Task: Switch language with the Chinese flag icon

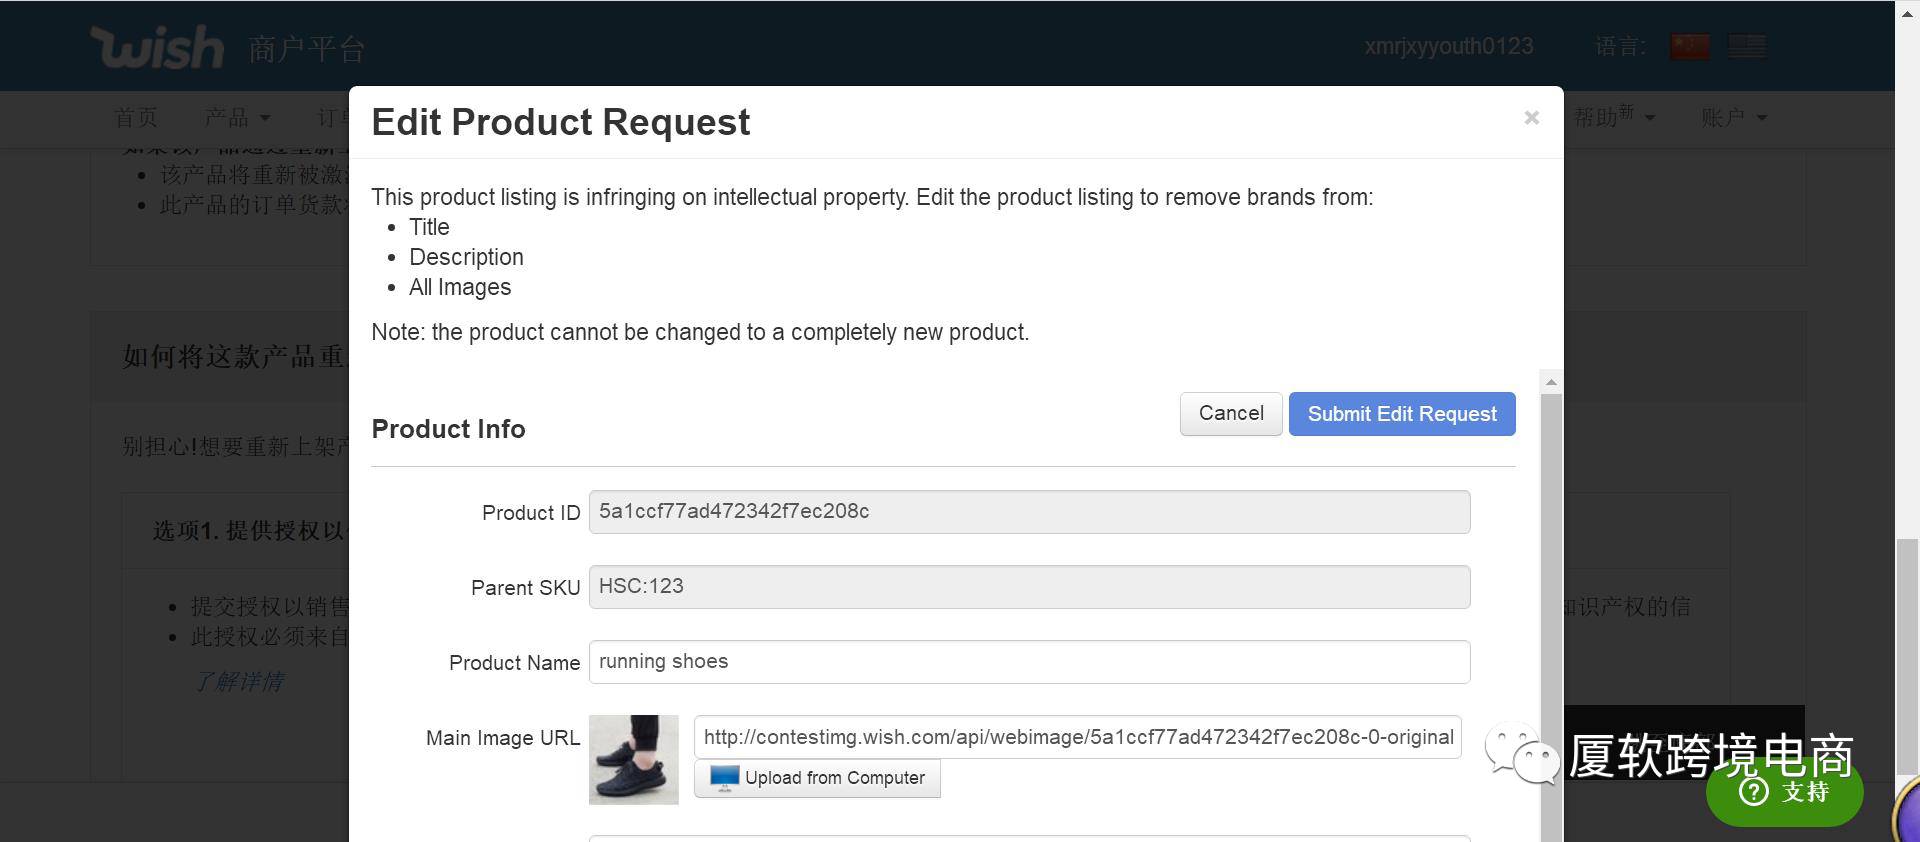Action: point(1689,46)
